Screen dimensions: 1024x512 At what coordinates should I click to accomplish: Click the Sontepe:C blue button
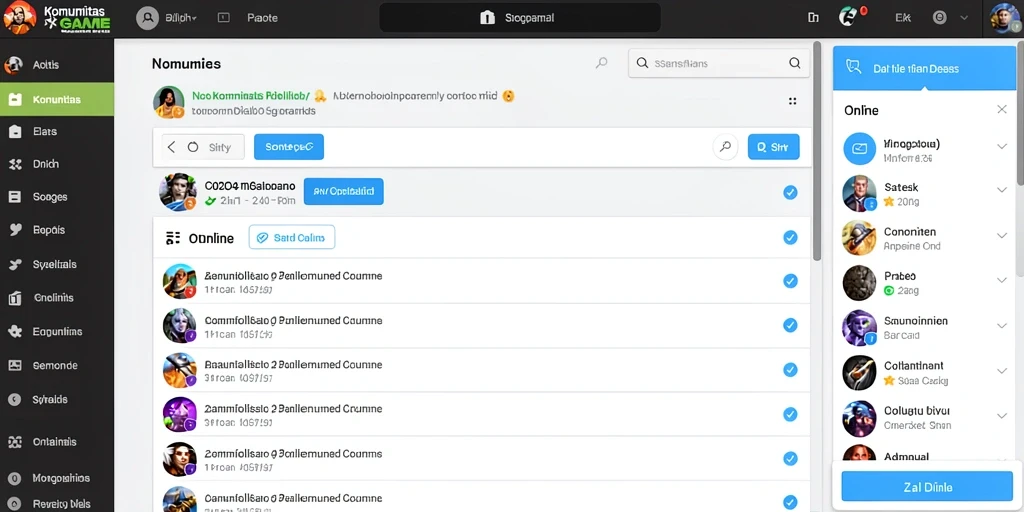(x=289, y=147)
